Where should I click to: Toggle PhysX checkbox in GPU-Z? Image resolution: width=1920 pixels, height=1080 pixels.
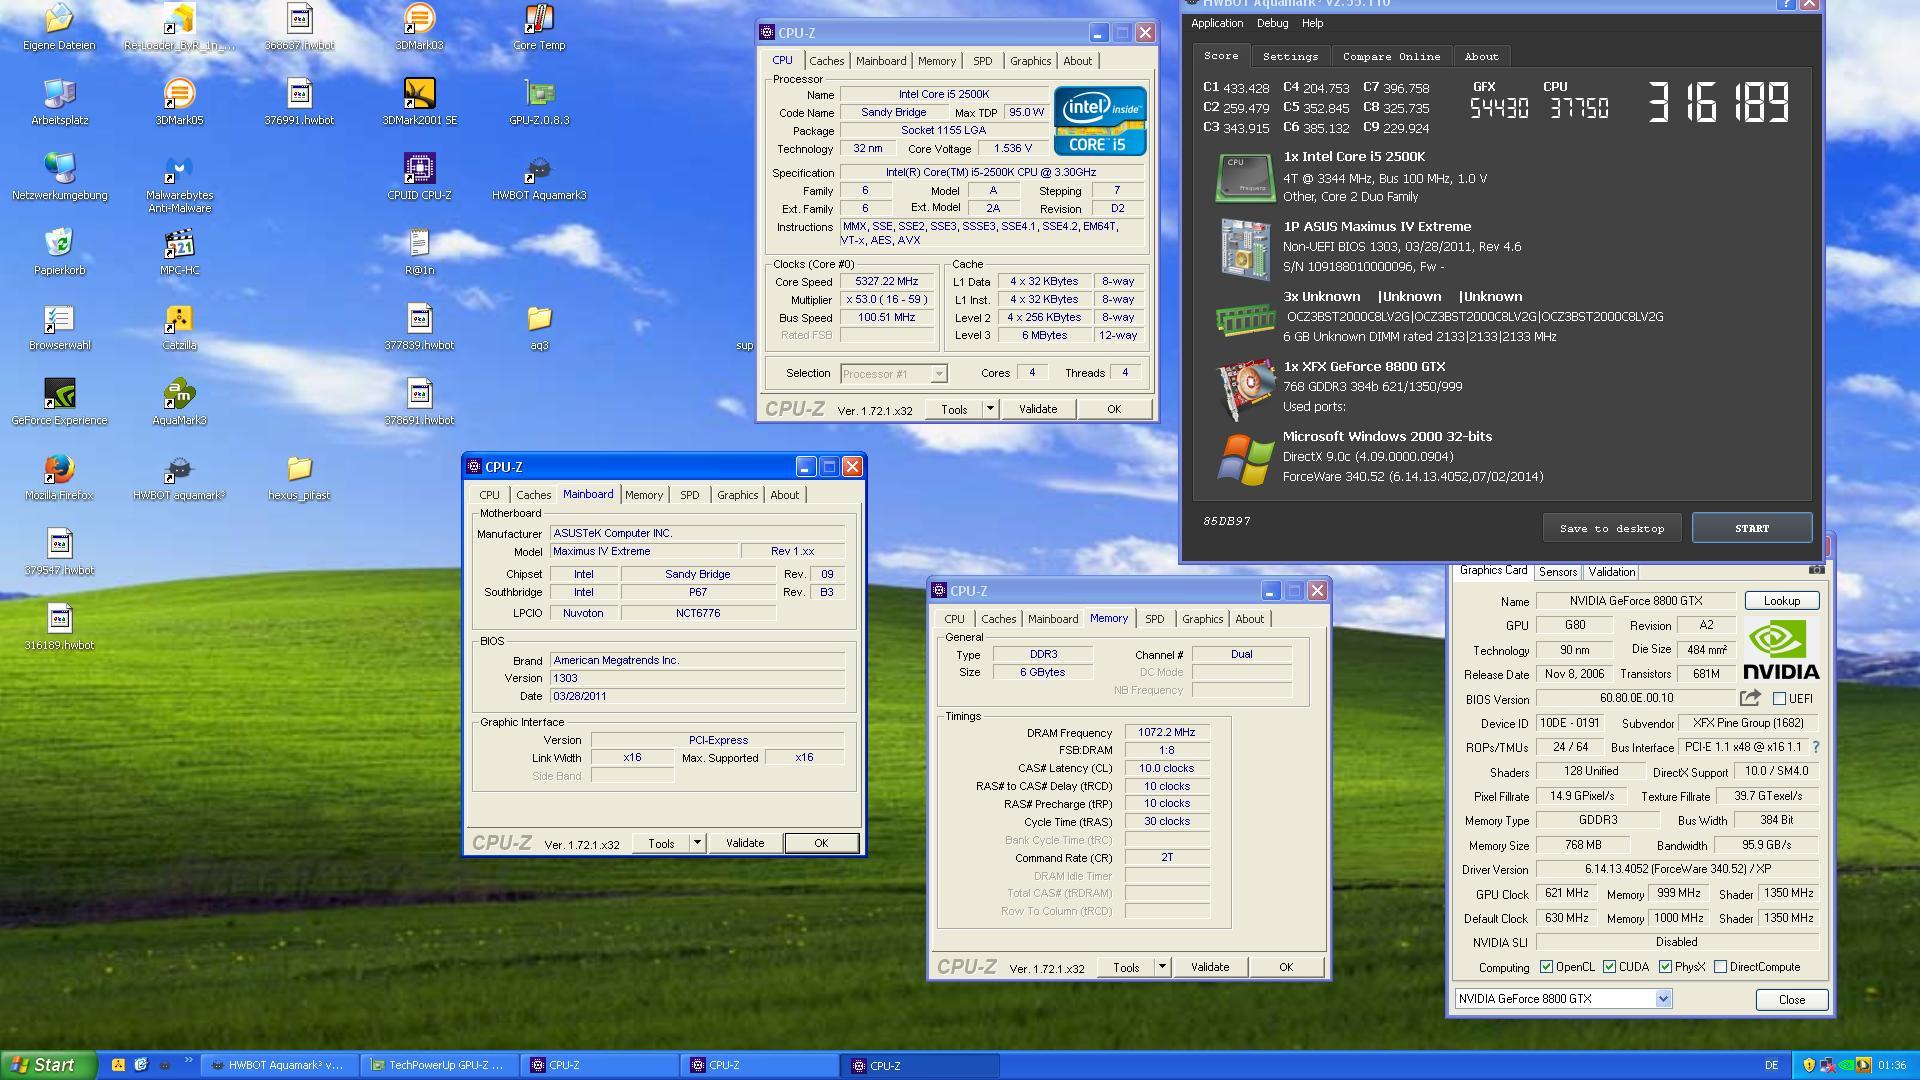point(1665,967)
